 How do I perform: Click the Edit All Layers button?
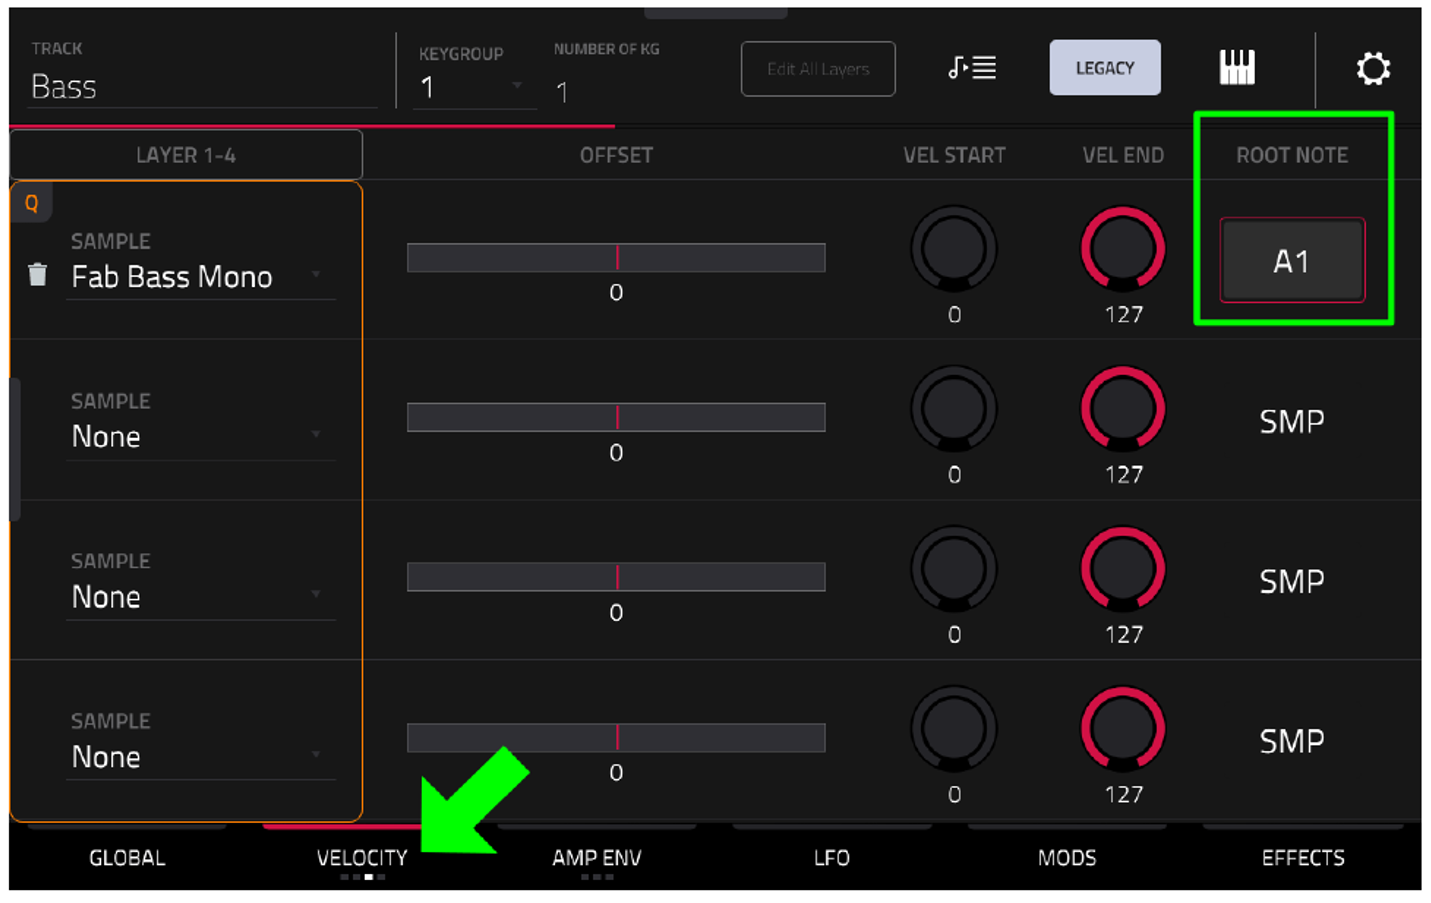click(818, 69)
